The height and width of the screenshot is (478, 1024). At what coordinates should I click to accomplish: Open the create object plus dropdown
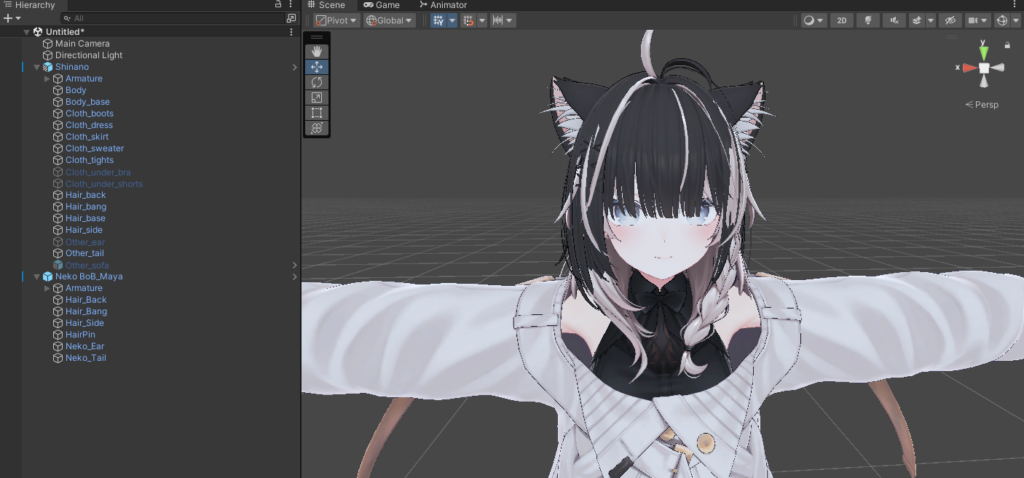(12, 18)
